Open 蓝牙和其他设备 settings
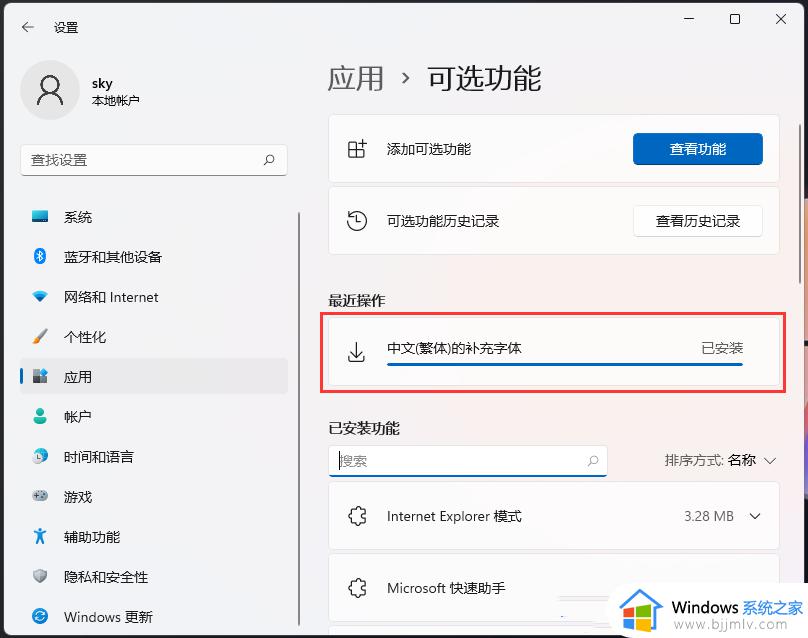The height and width of the screenshot is (638, 808). coord(154,257)
